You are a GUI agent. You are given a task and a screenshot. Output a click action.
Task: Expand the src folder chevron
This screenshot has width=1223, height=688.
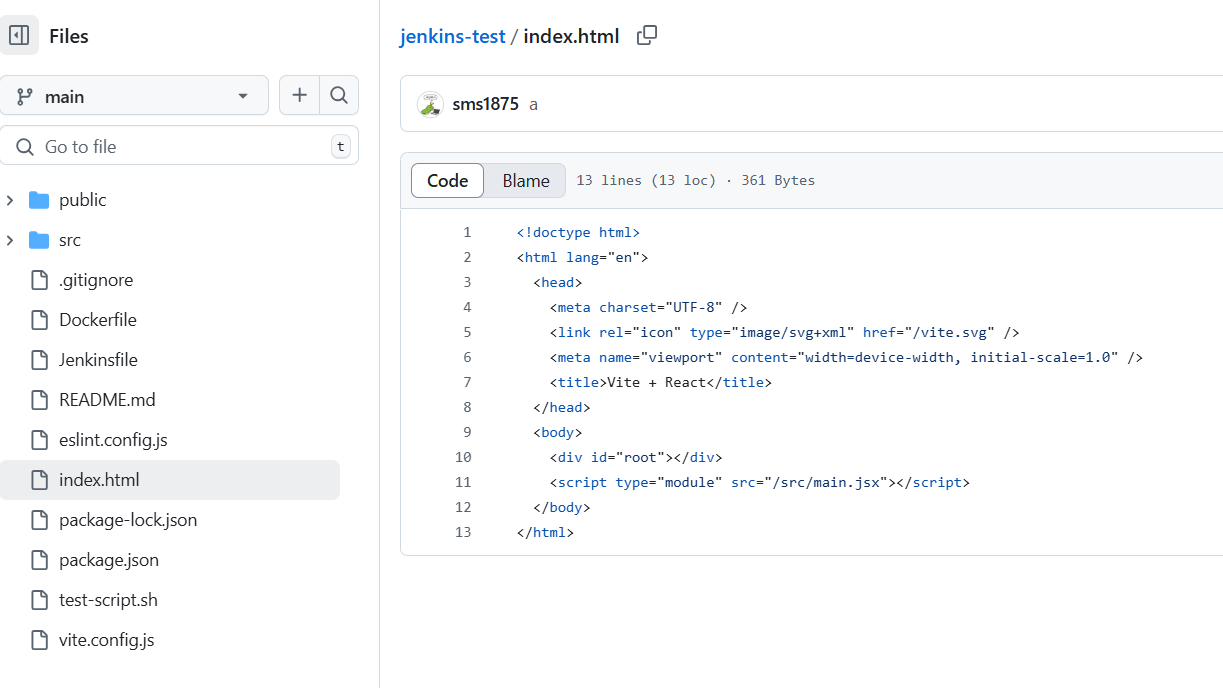point(10,240)
